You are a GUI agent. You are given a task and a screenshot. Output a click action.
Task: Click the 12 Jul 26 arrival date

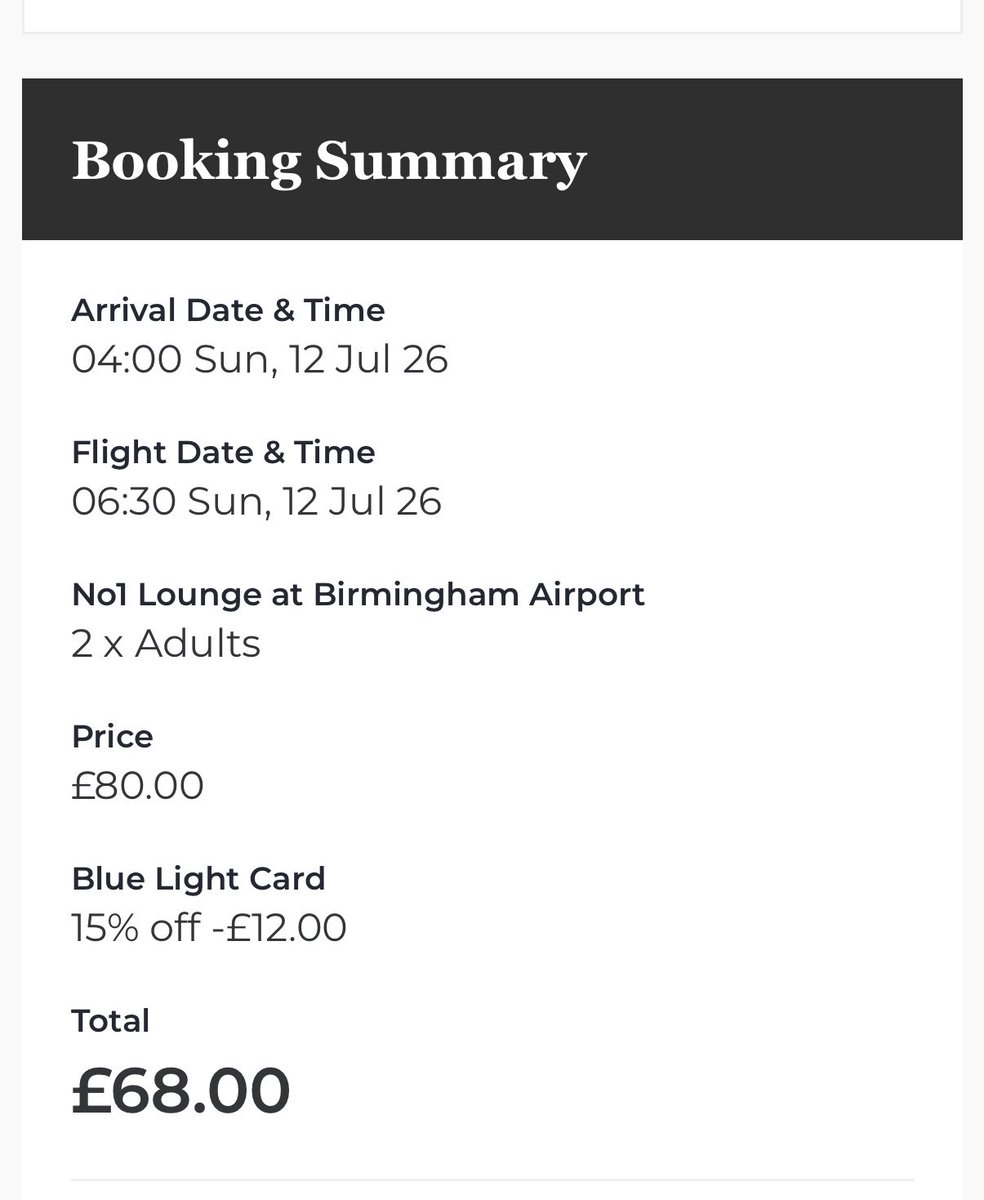369,359
